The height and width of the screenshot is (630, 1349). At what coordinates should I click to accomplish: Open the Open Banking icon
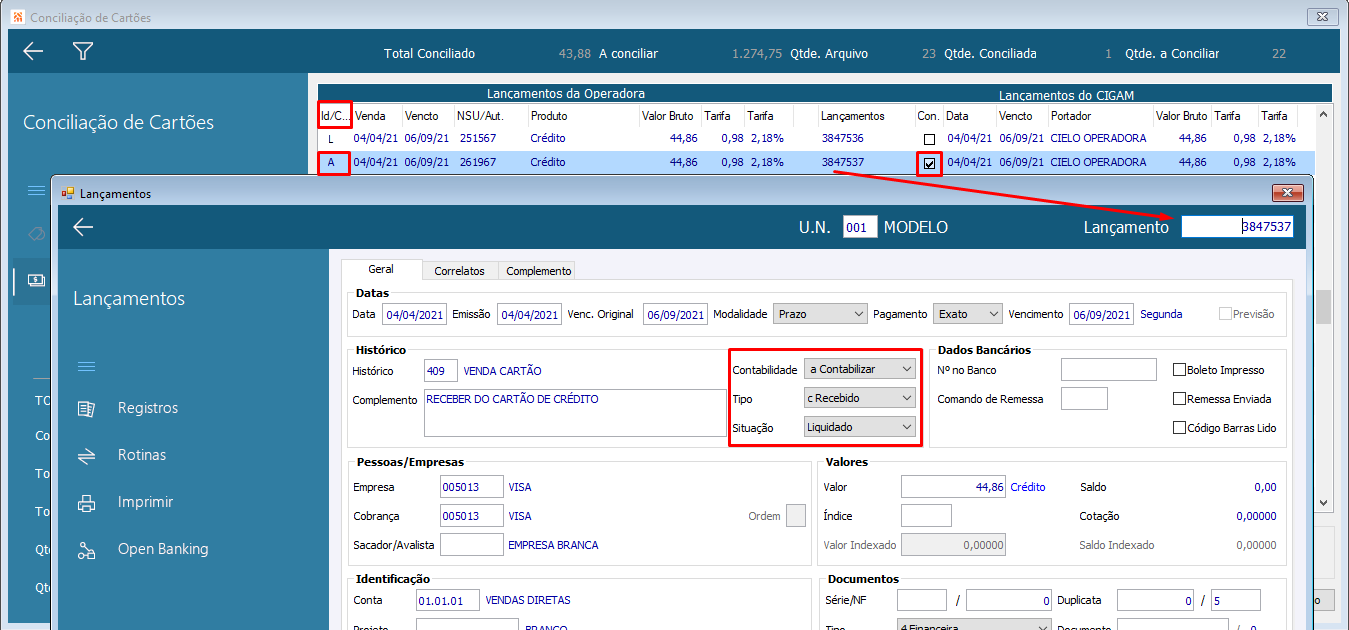pos(87,549)
